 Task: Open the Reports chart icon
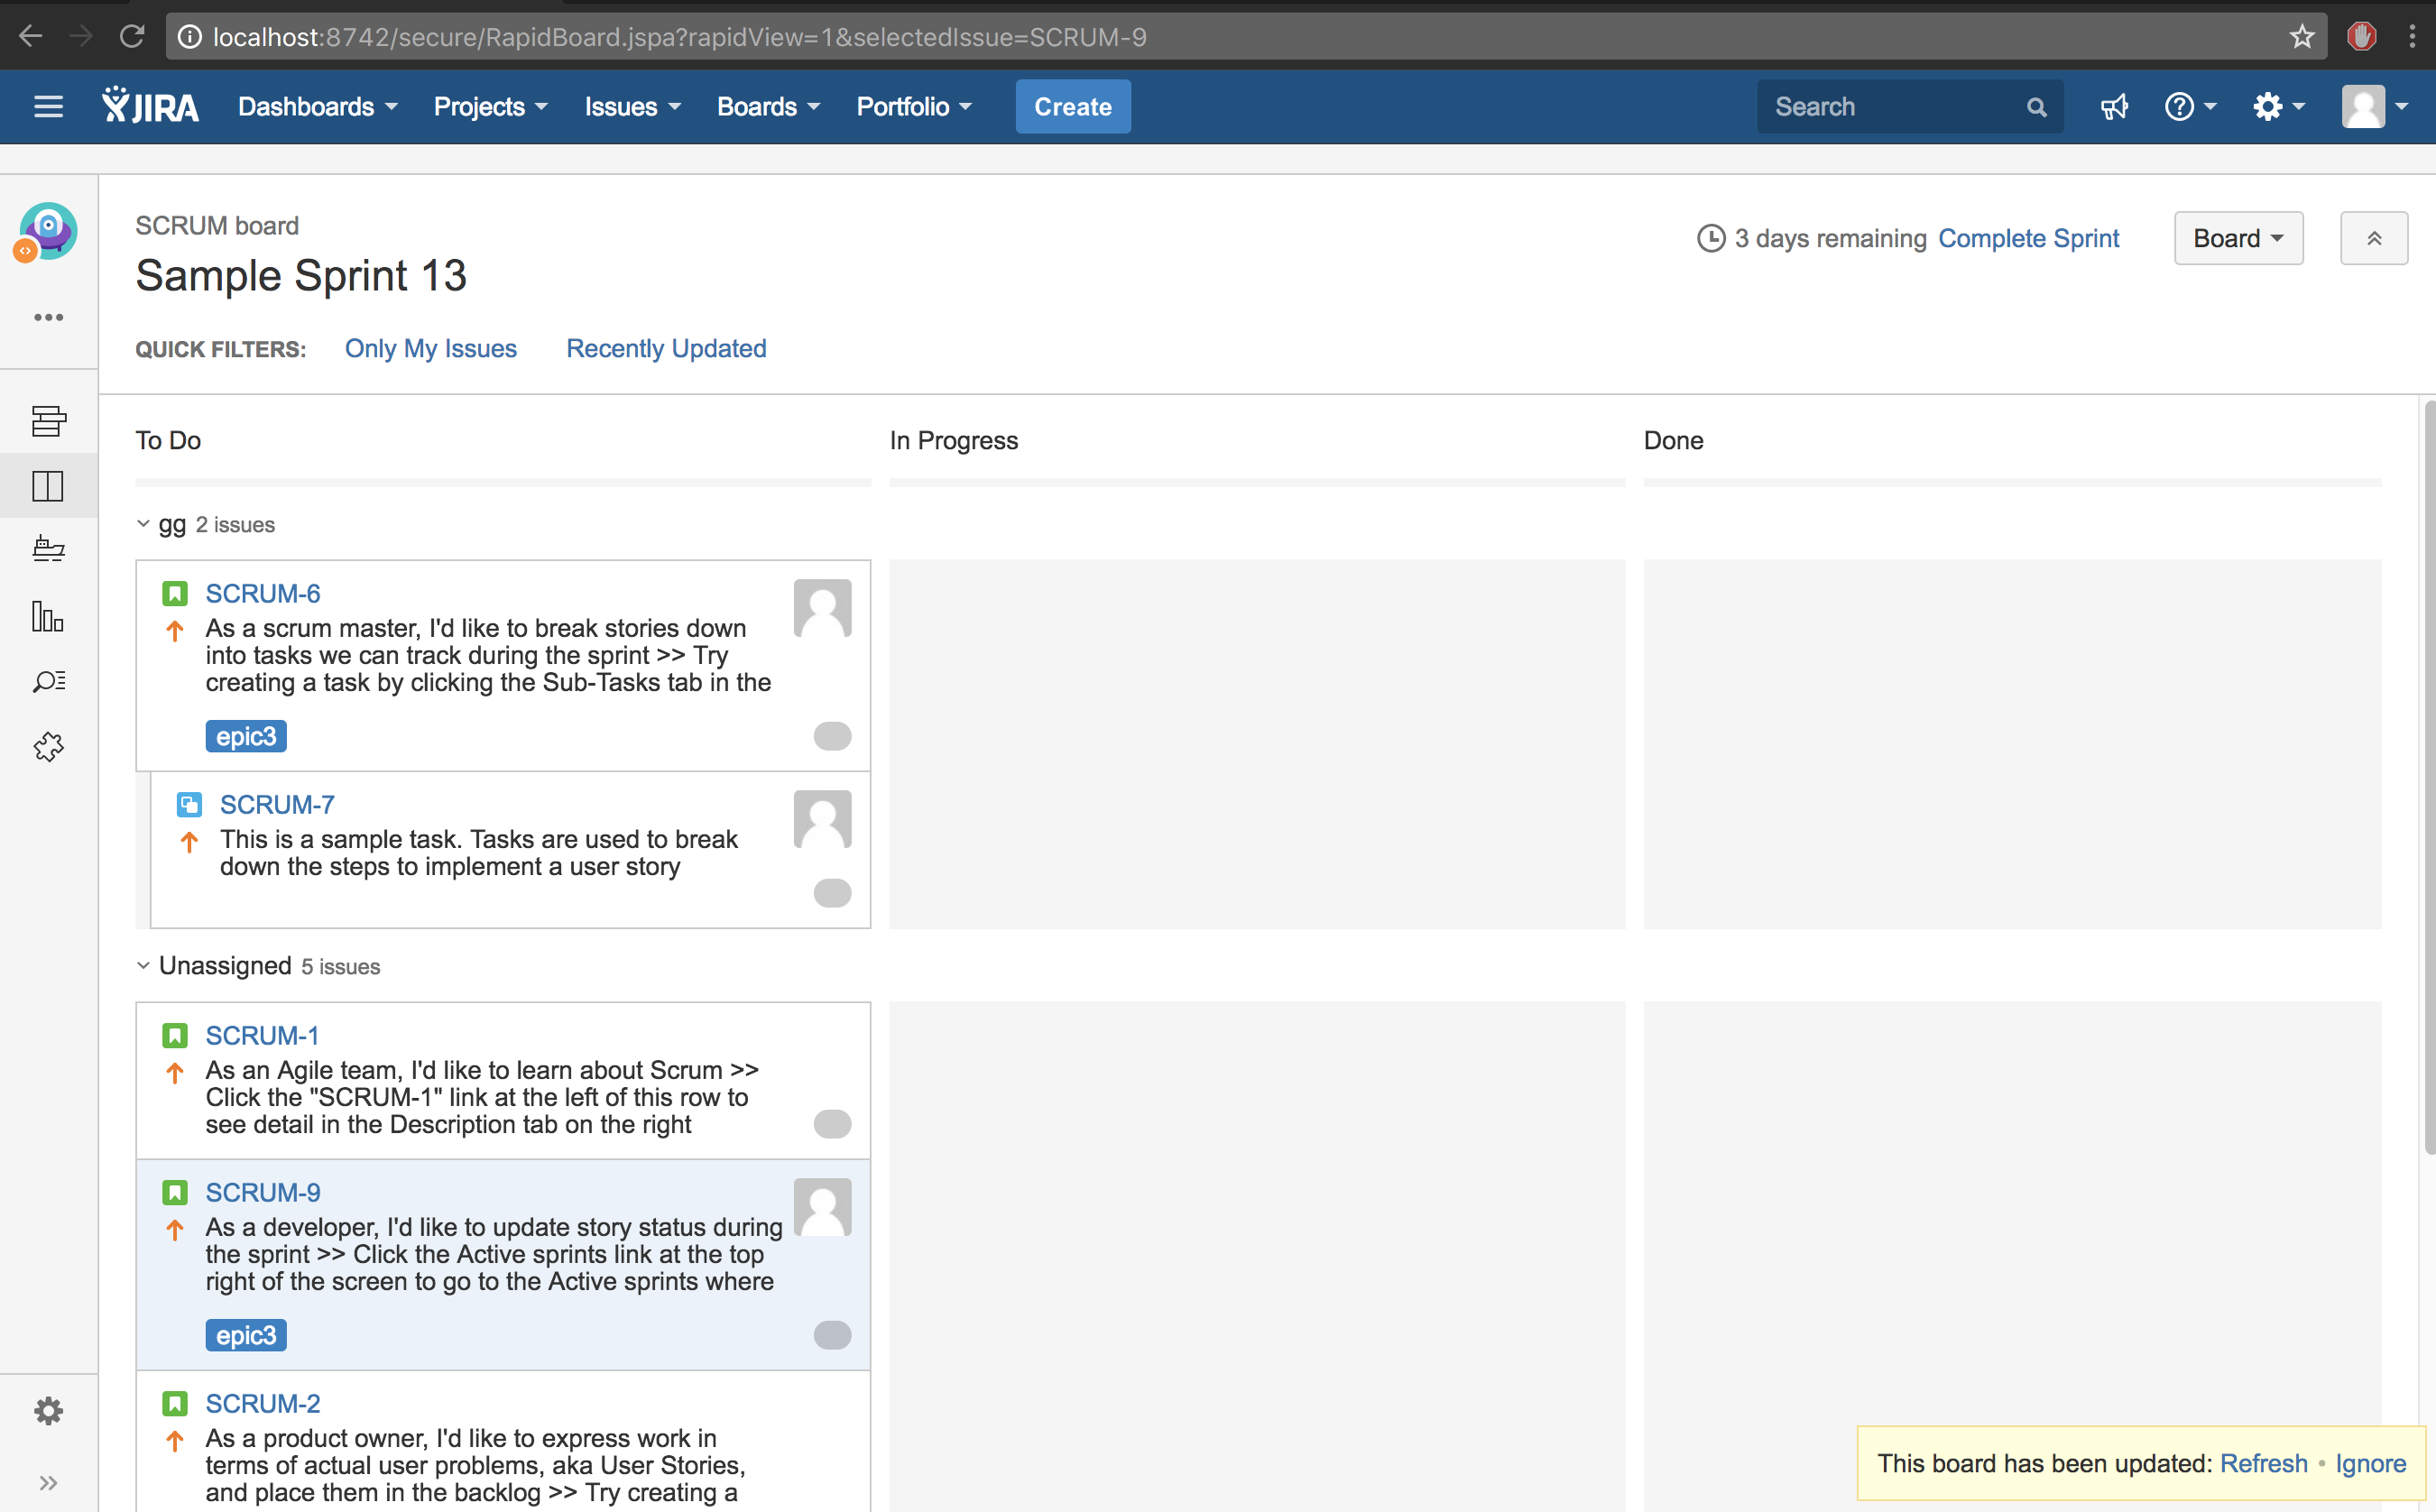[x=48, y=616]
